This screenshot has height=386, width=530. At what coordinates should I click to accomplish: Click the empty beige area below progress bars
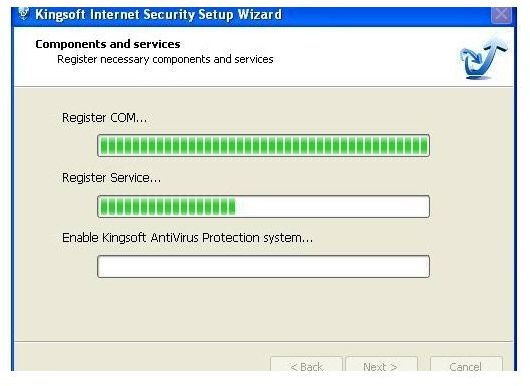(x=264, y=309)
